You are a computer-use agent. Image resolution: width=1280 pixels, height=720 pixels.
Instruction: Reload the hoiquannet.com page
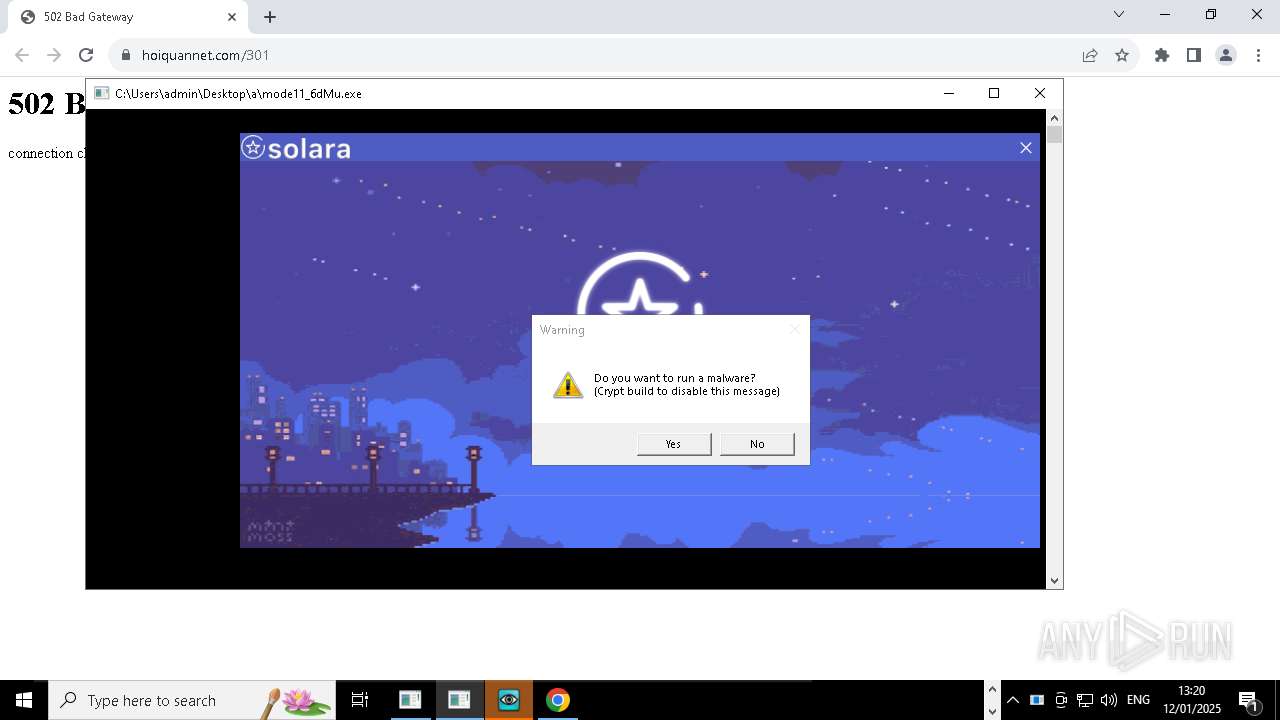[x=86, y=55]
